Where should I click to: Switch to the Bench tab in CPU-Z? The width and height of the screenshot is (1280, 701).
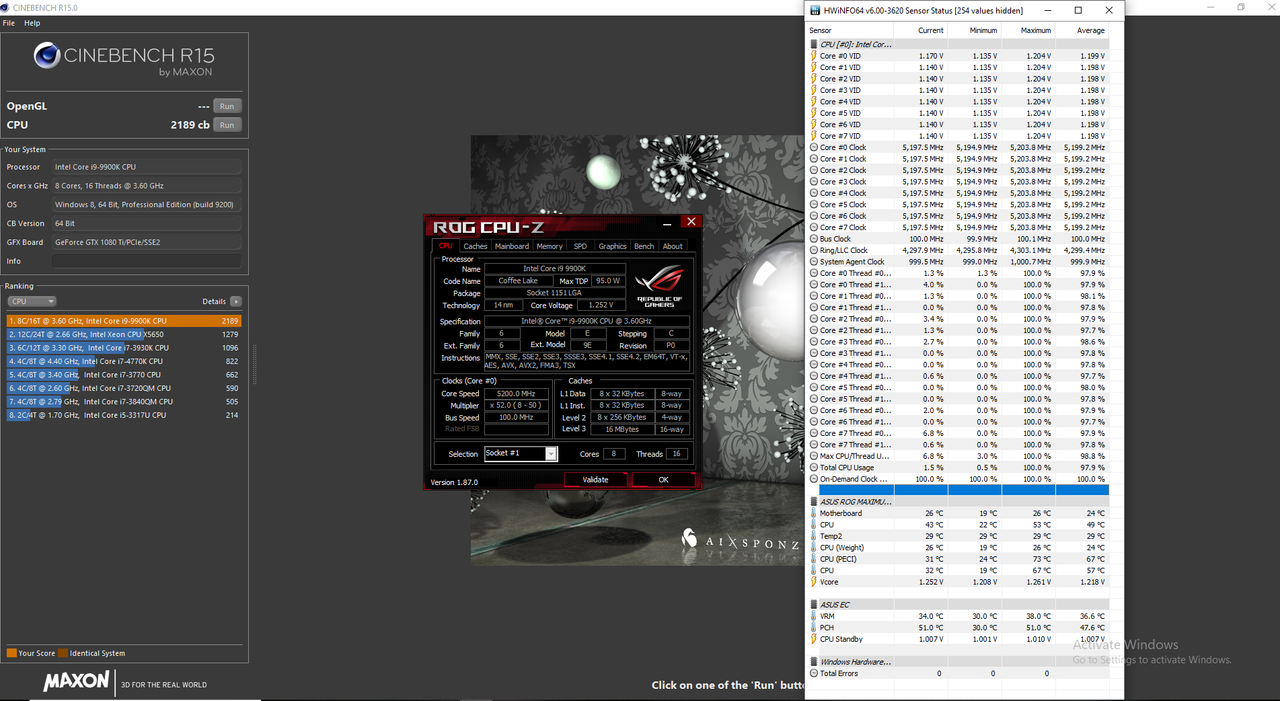click(x=644, y=246)
